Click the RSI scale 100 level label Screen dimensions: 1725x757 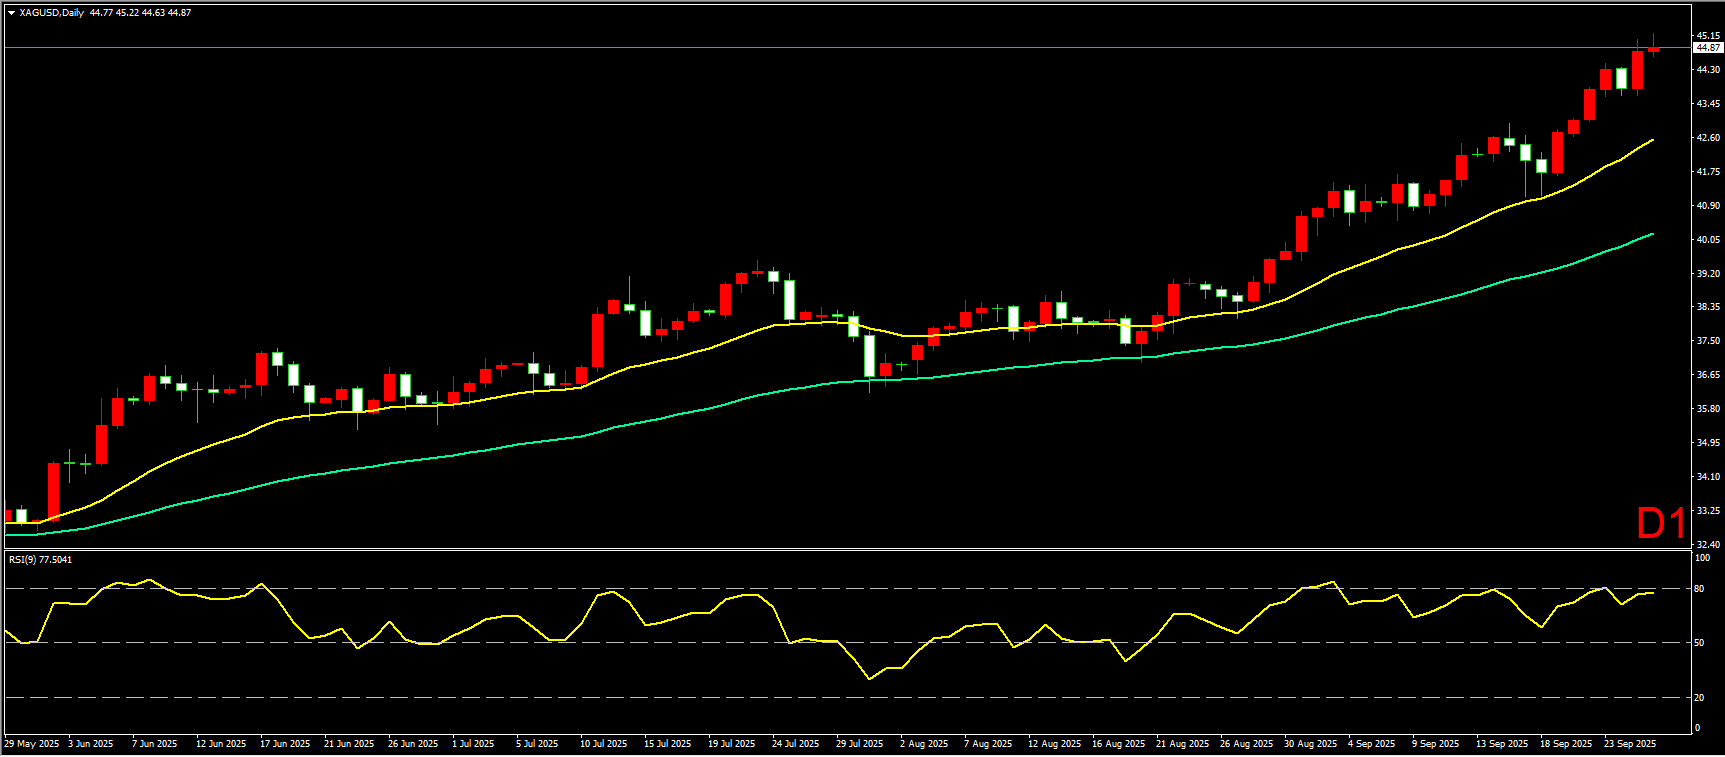(1701, 558)
